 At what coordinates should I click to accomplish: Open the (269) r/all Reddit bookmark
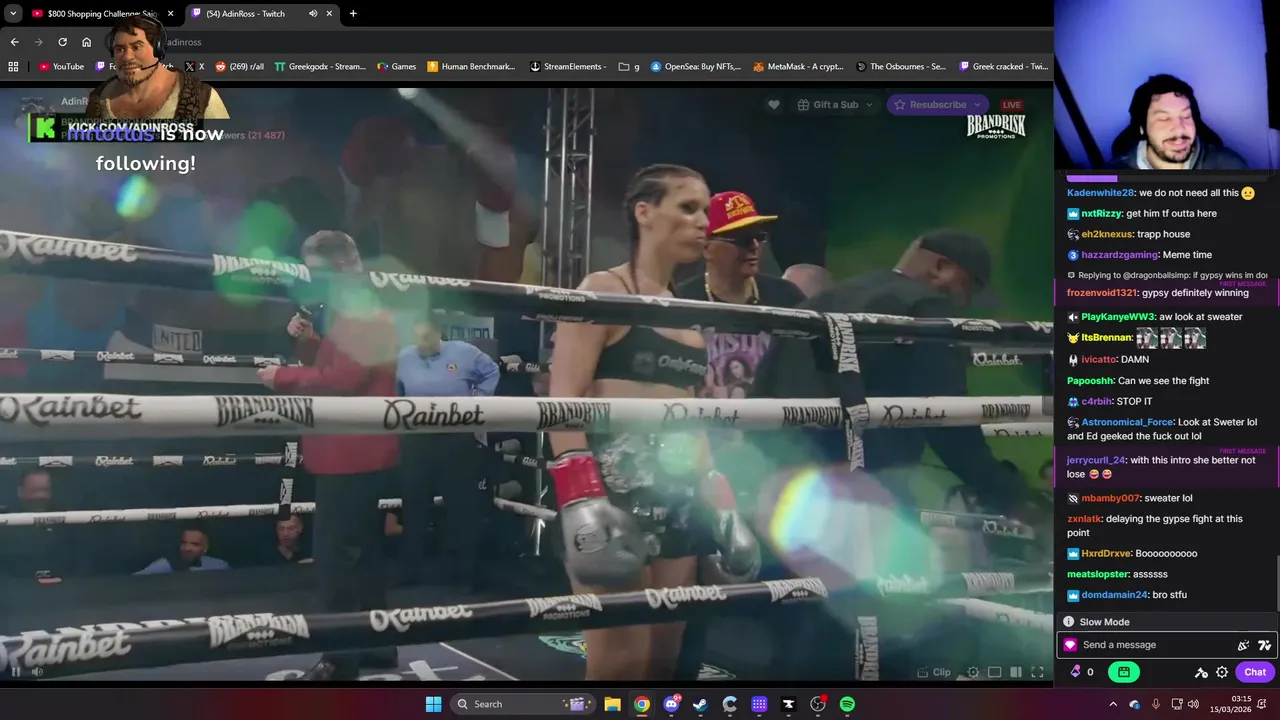[241, 66]
